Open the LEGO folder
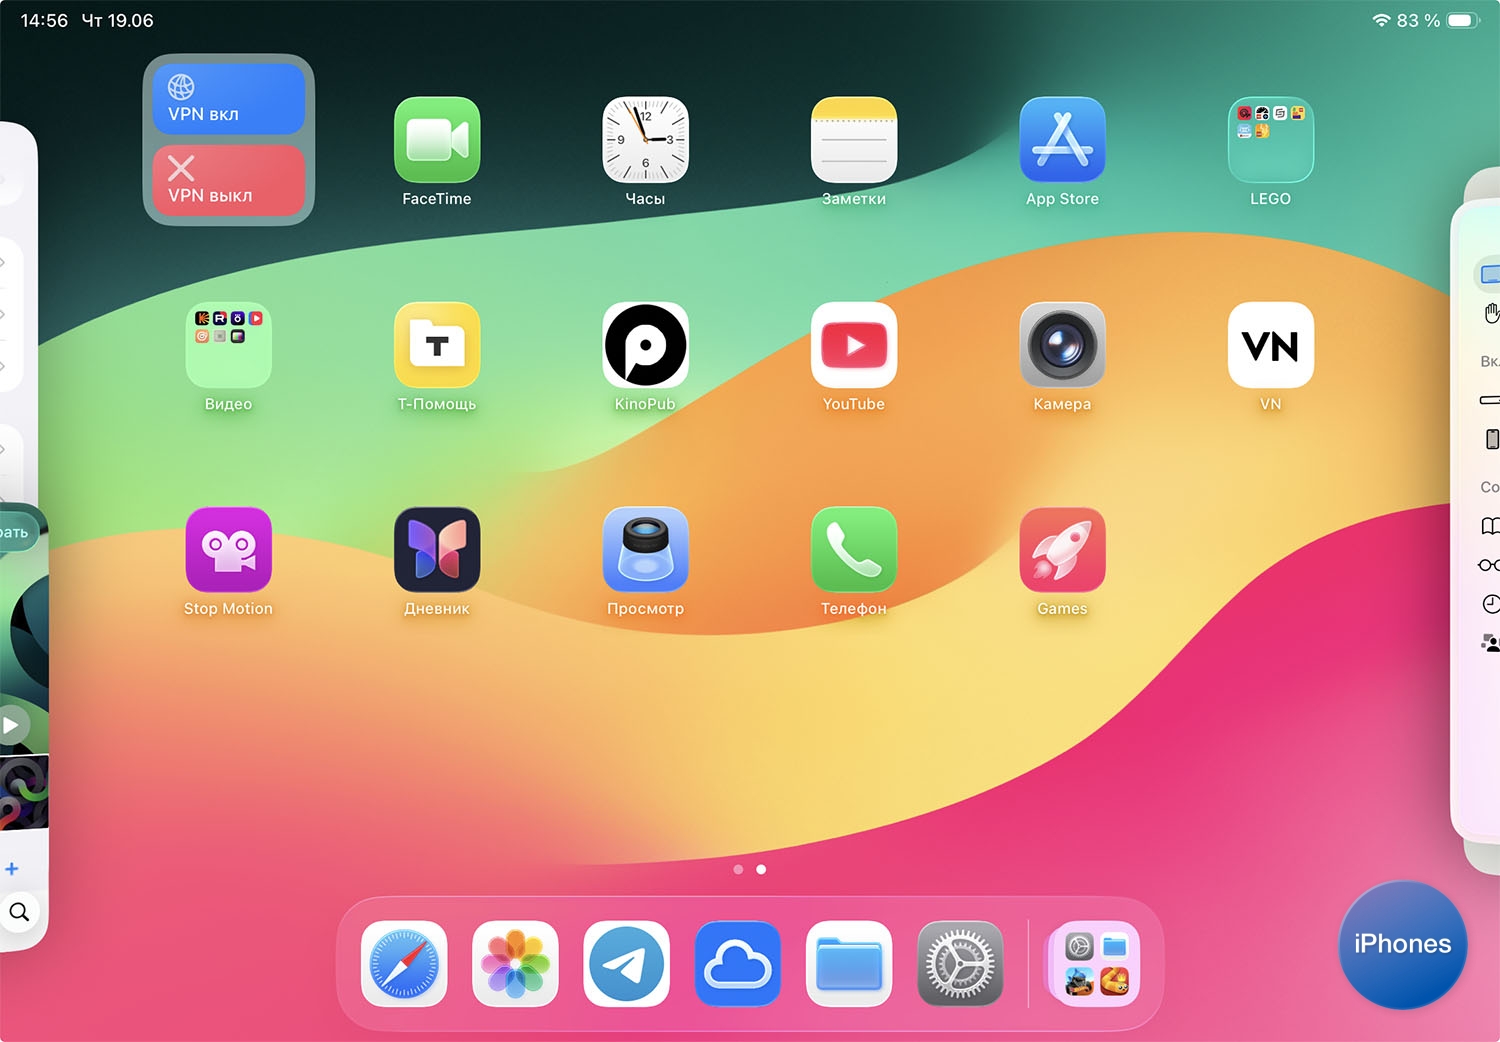1500x1042 pixels. [x=1270, y=140]
